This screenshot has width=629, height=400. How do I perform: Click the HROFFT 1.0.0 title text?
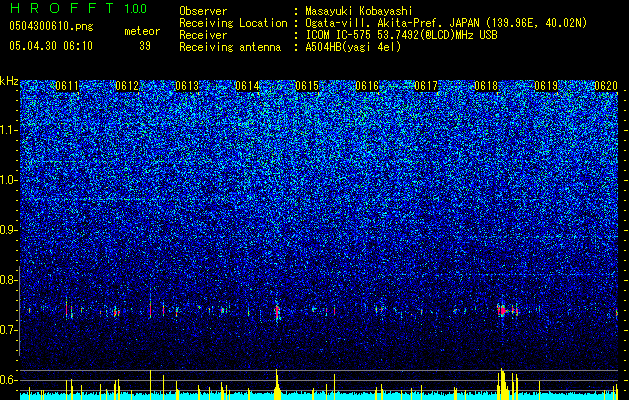point(78,8)
